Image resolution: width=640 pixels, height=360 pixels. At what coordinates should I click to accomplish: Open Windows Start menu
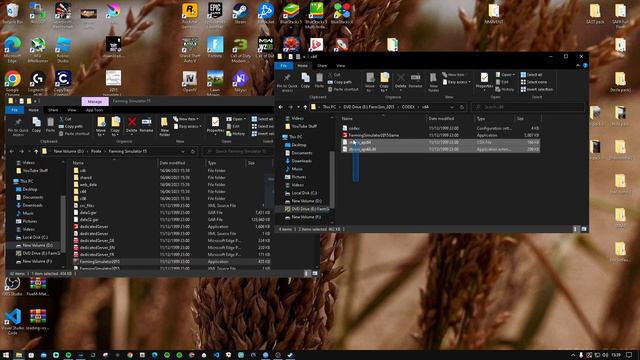tap(6, 355)
